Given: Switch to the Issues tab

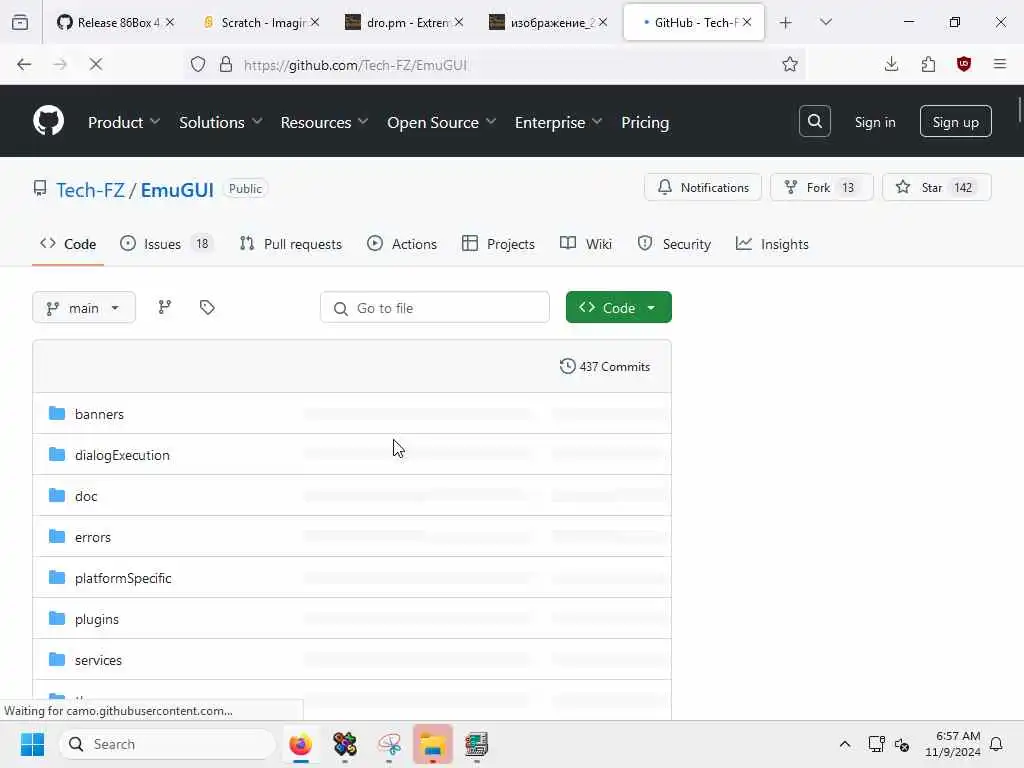Looking at the screenshot, I should click(x=166, y=244).
